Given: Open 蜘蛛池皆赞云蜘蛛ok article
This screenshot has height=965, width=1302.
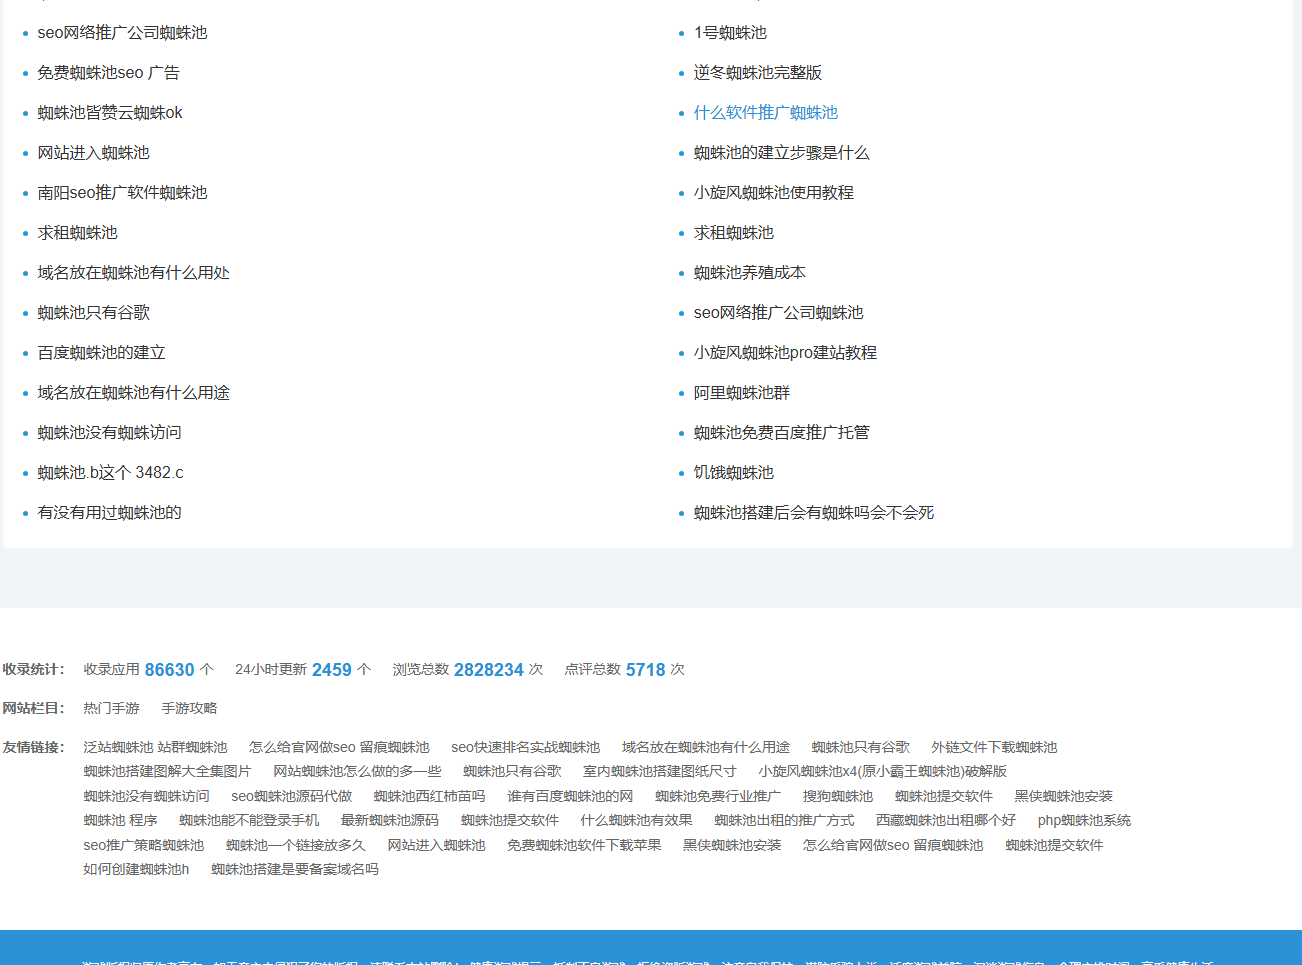Looking at the screenshot, I should click(x=110, y=113).
